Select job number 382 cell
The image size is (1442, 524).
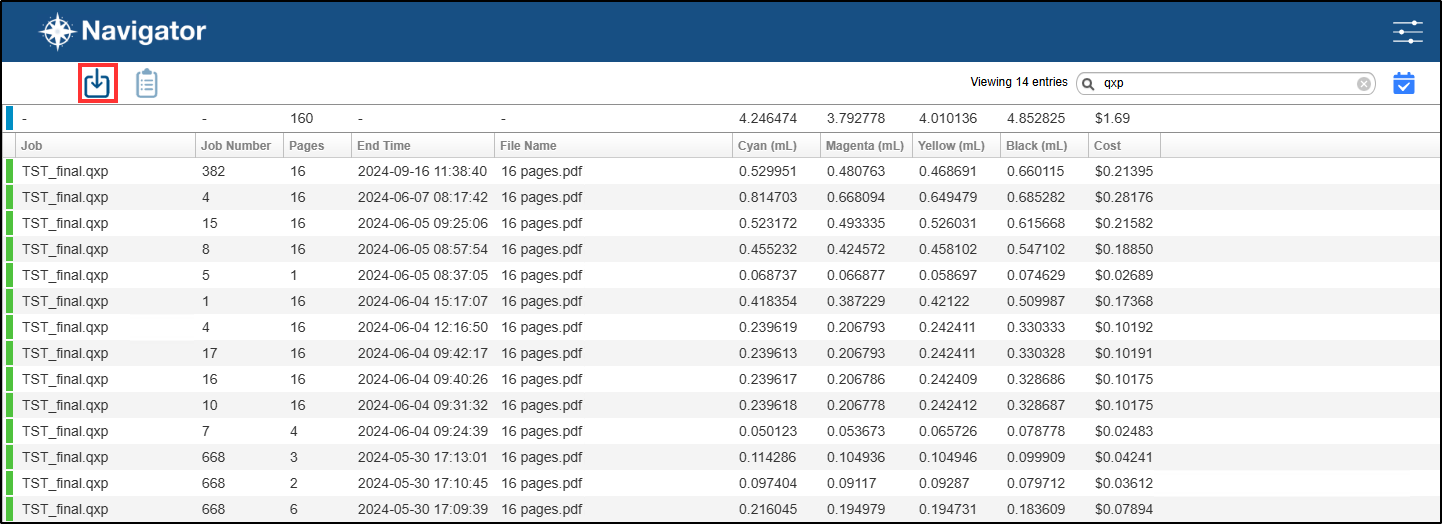coord(213,171)
